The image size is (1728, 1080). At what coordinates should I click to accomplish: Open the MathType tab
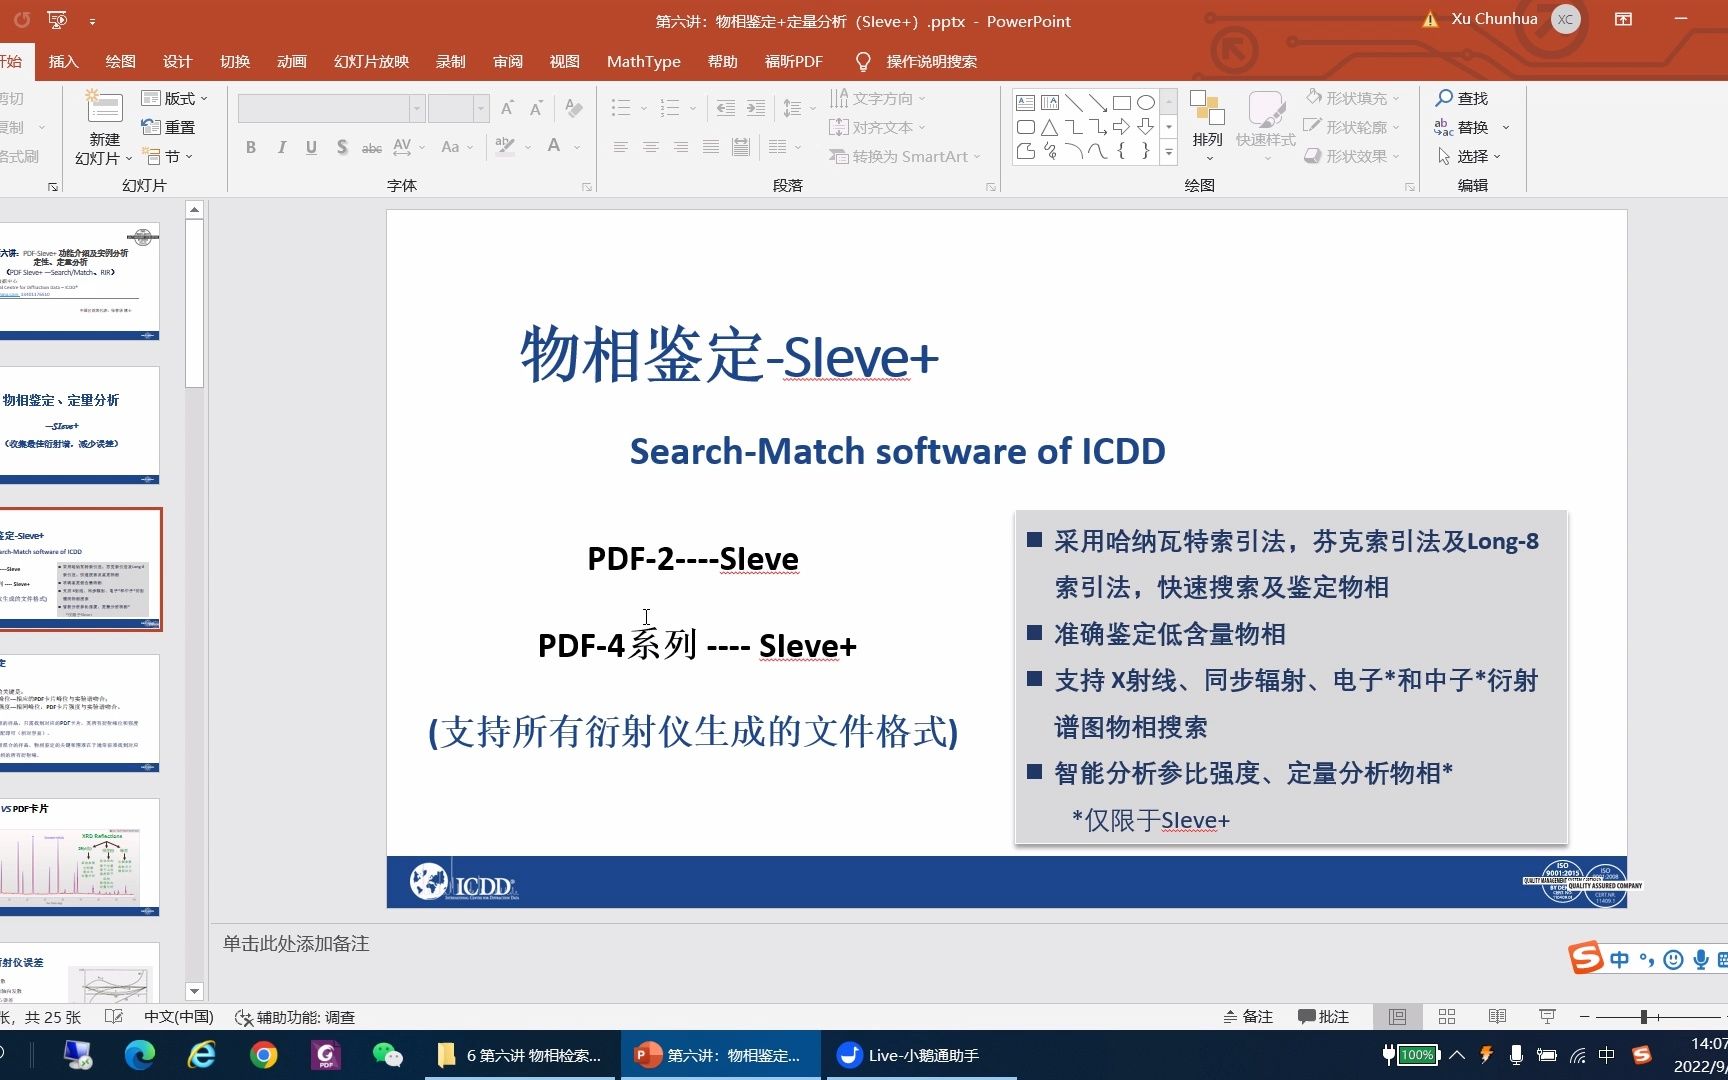[643, 61]
